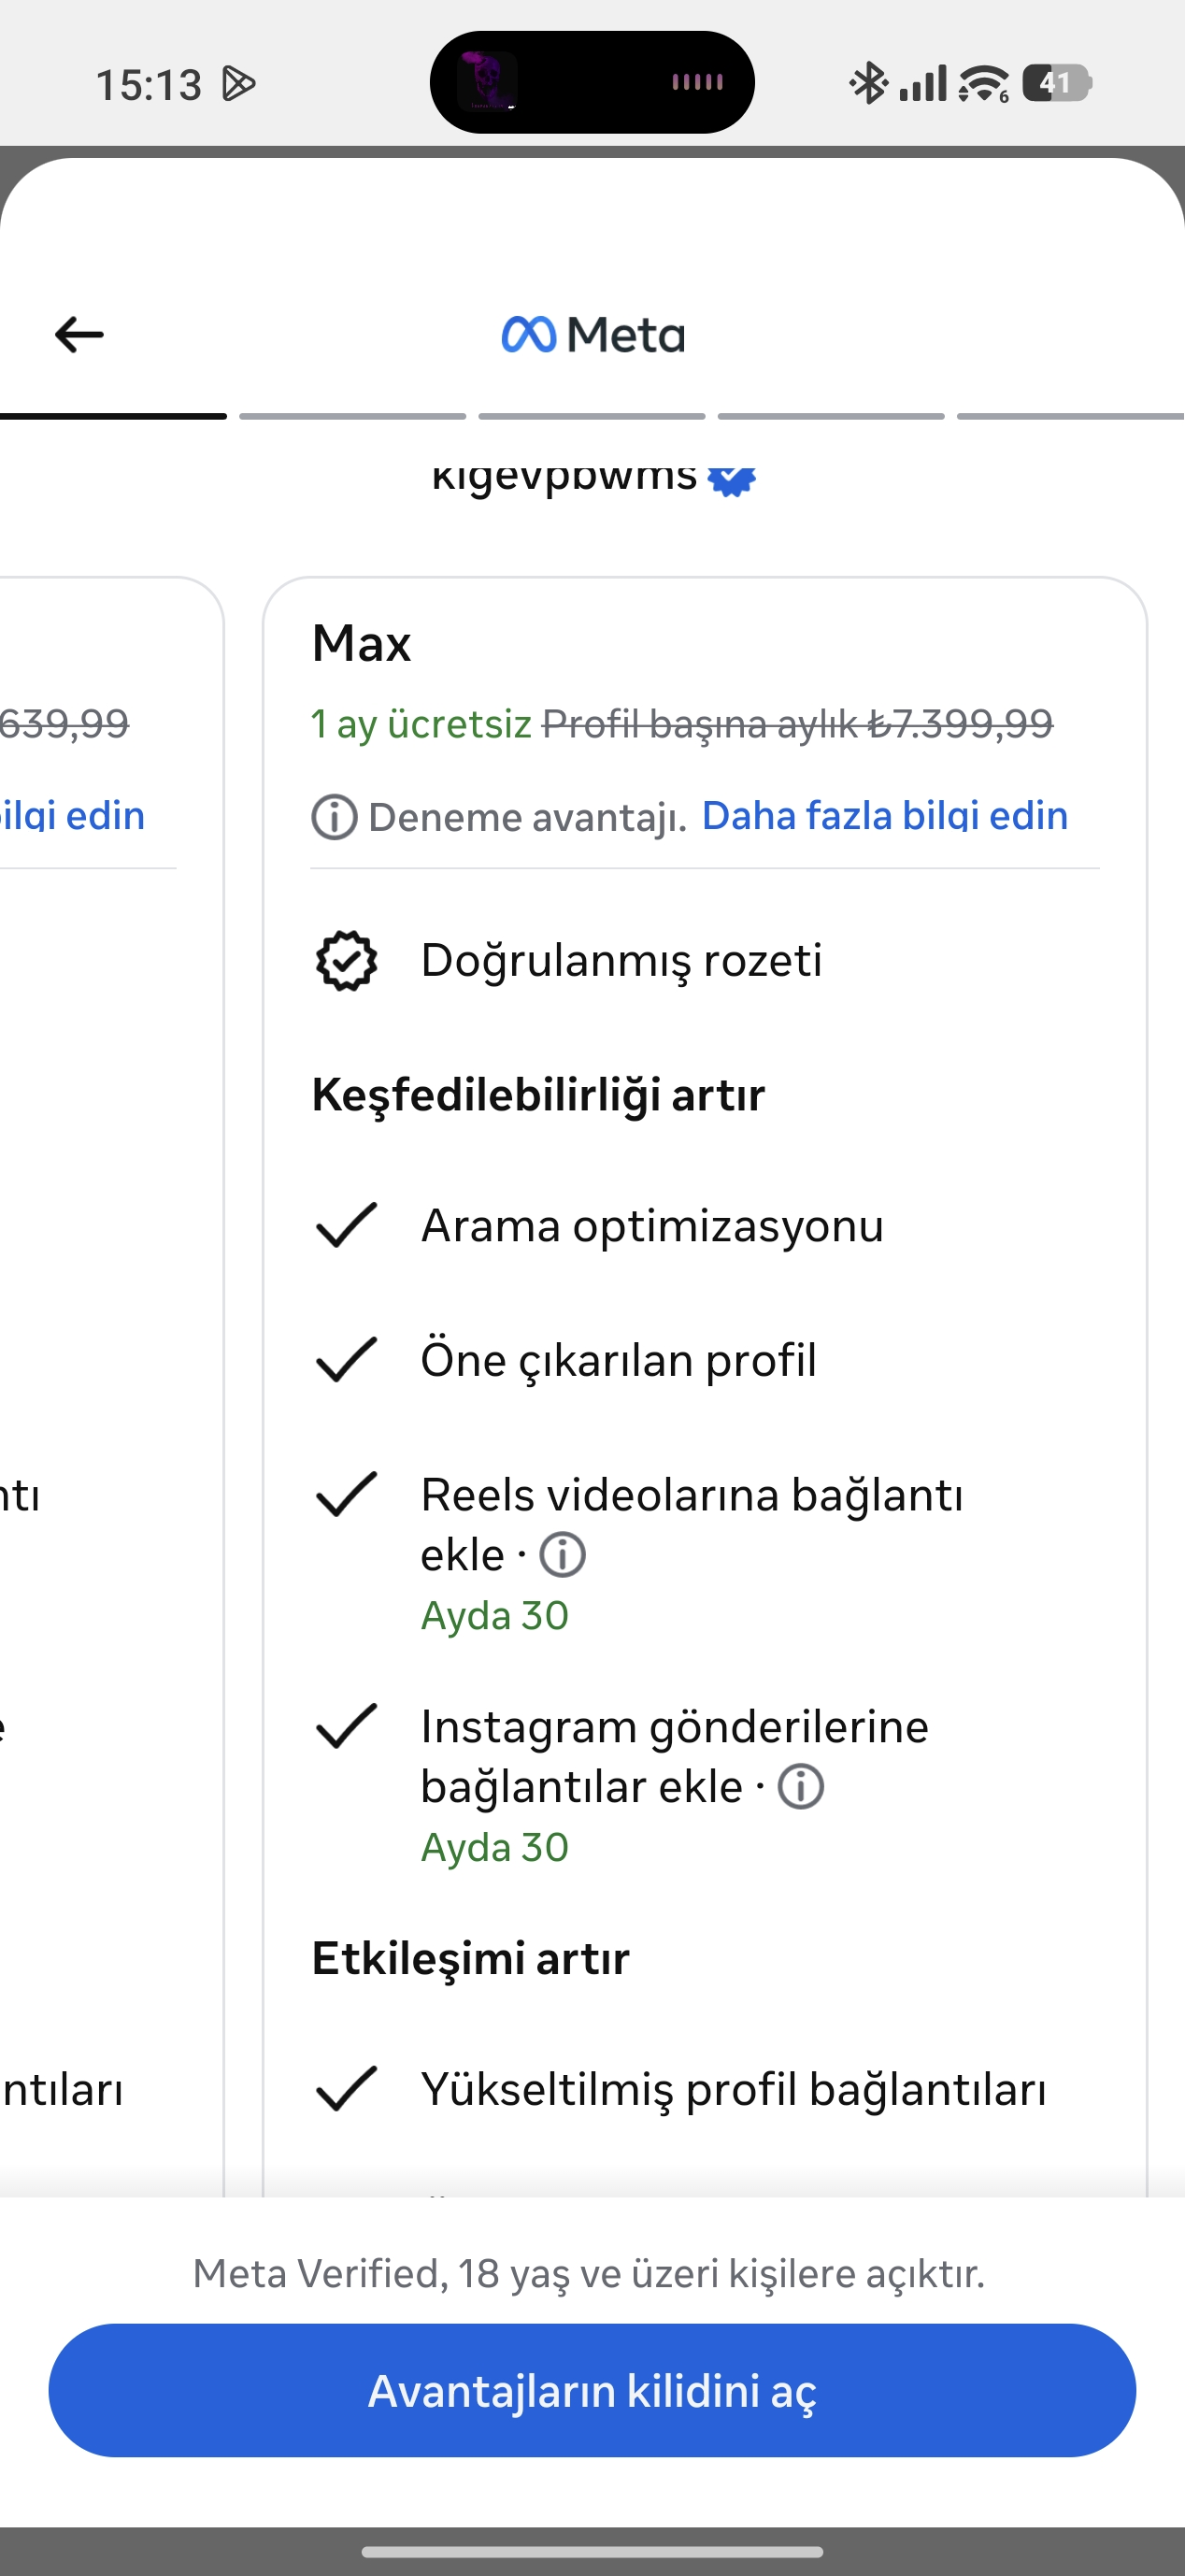The image size is (1185, 2576).
Task: Tap checkmark beside Yükseltilmiş profil bağlantıları
Action: click(x=346, y=2089)
